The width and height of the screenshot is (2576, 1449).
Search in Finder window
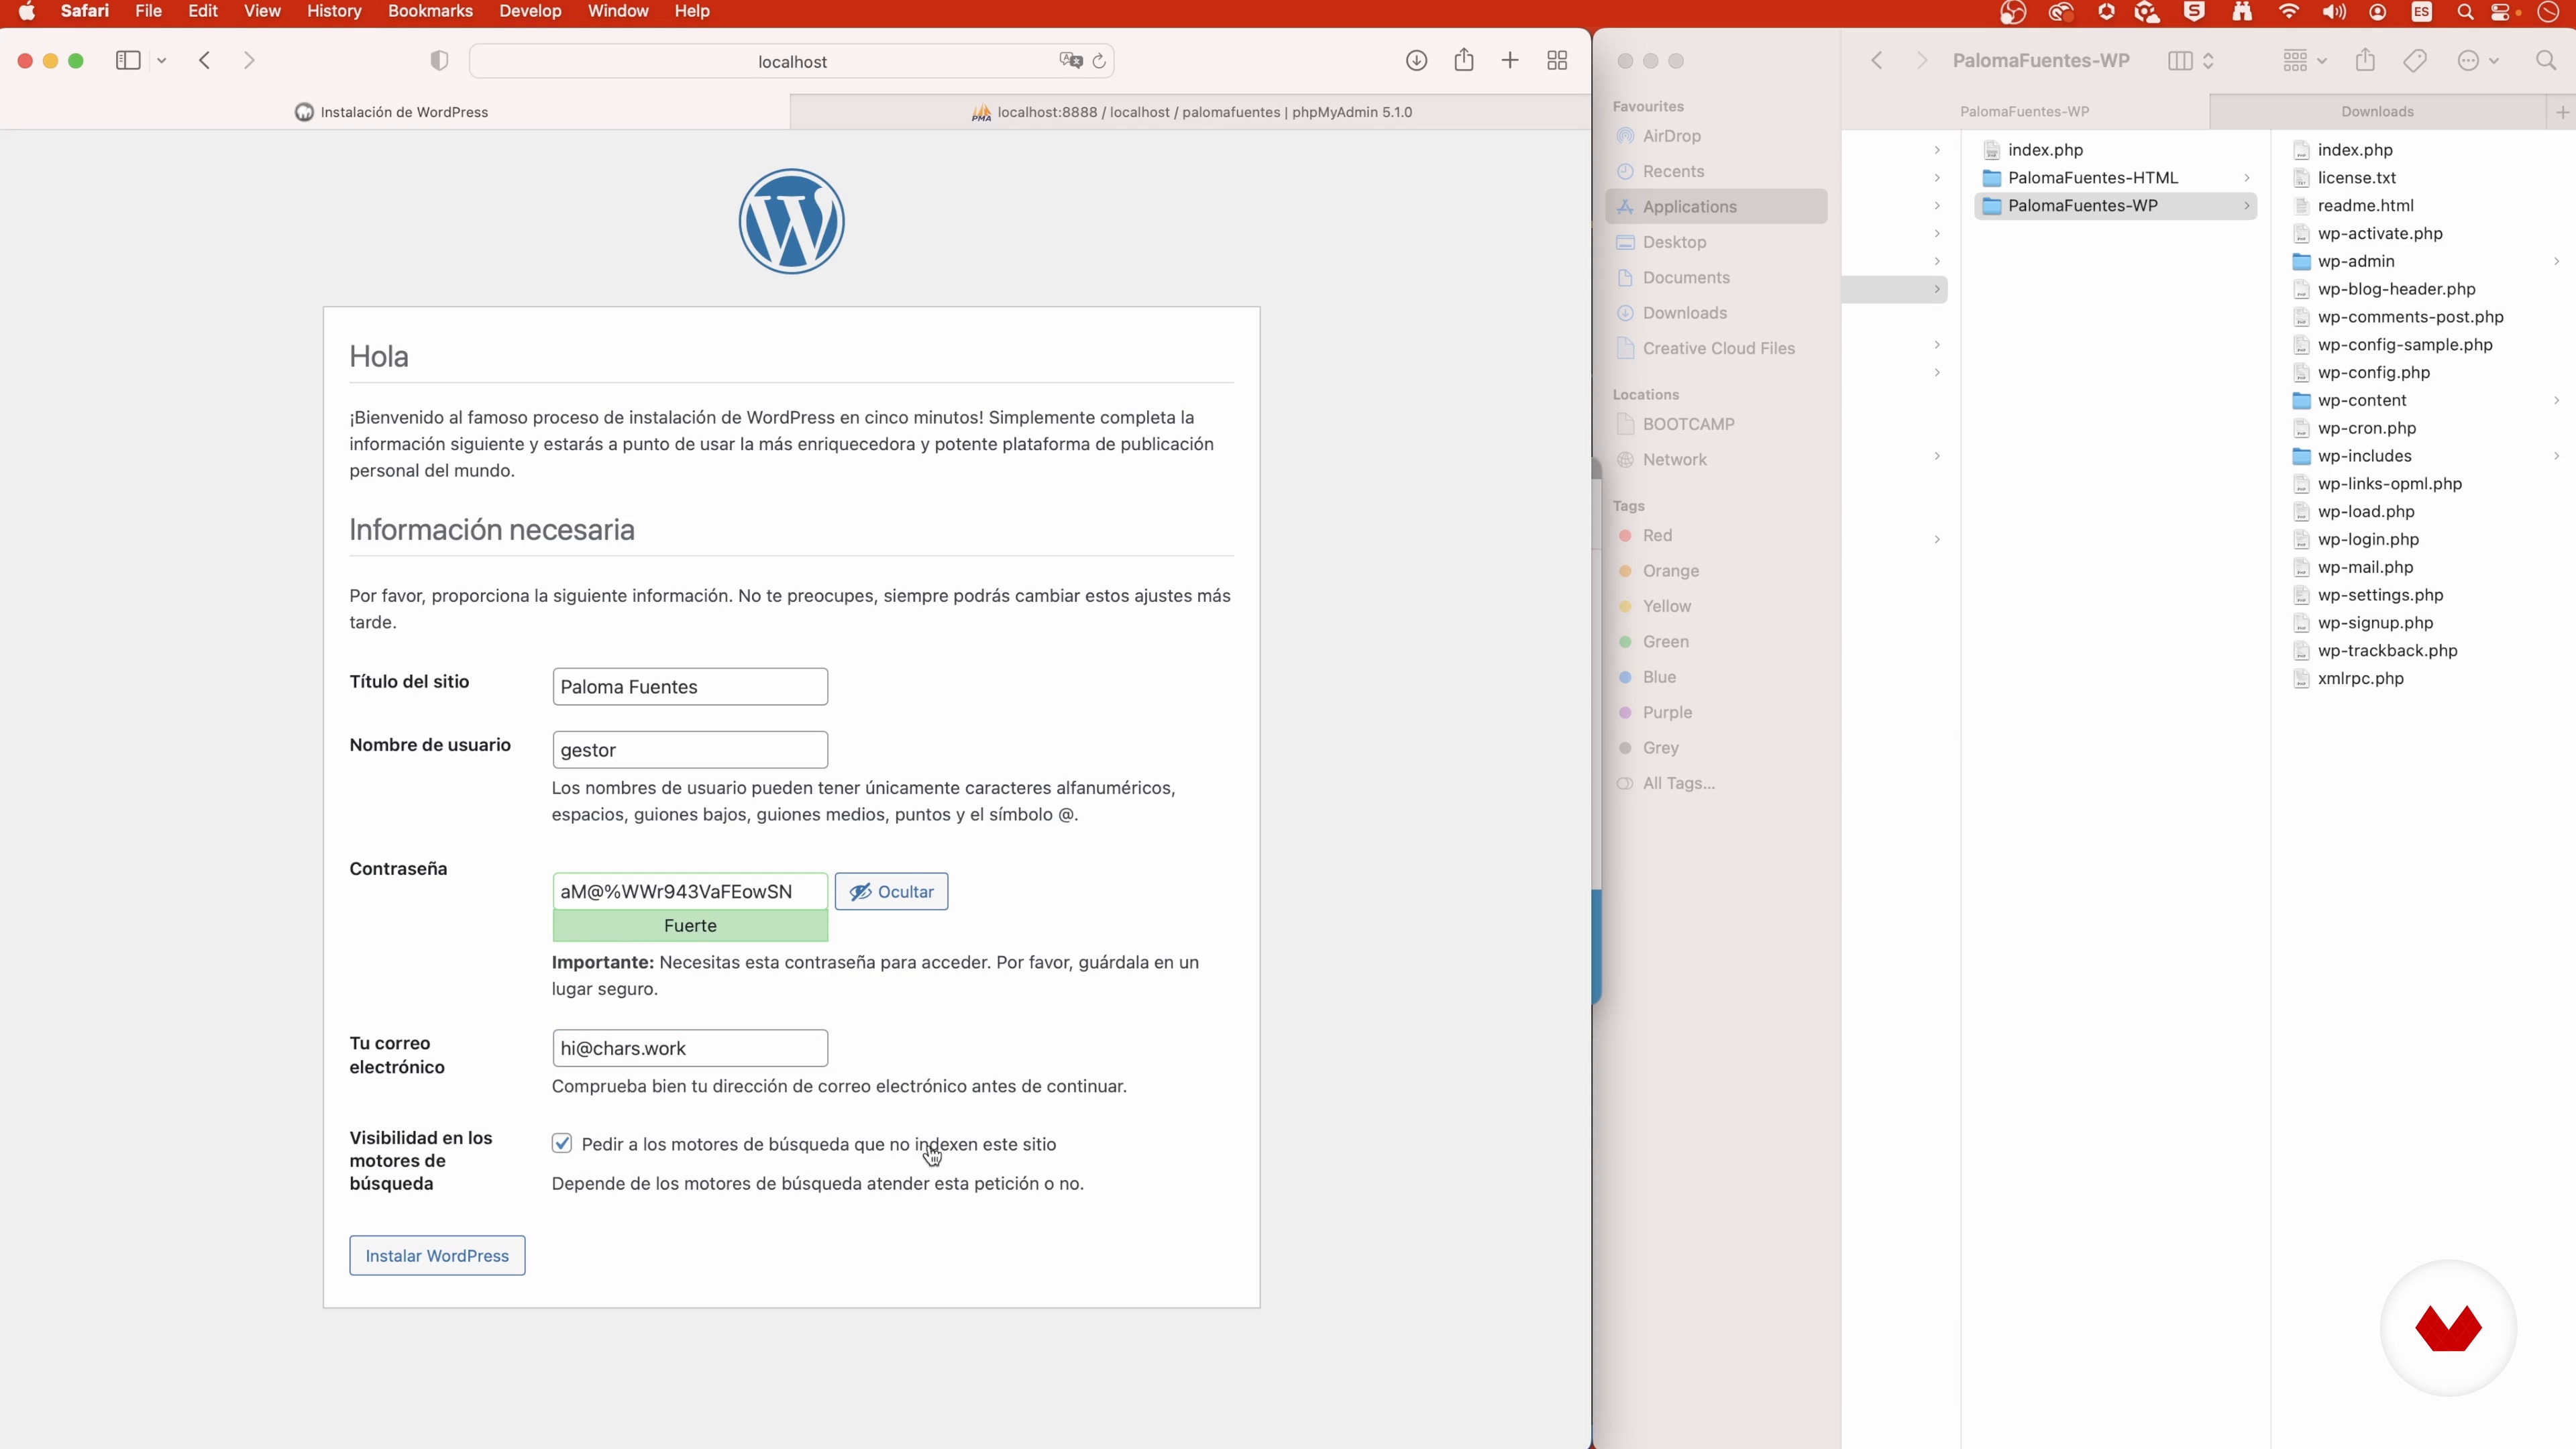tap(2546, 61)
